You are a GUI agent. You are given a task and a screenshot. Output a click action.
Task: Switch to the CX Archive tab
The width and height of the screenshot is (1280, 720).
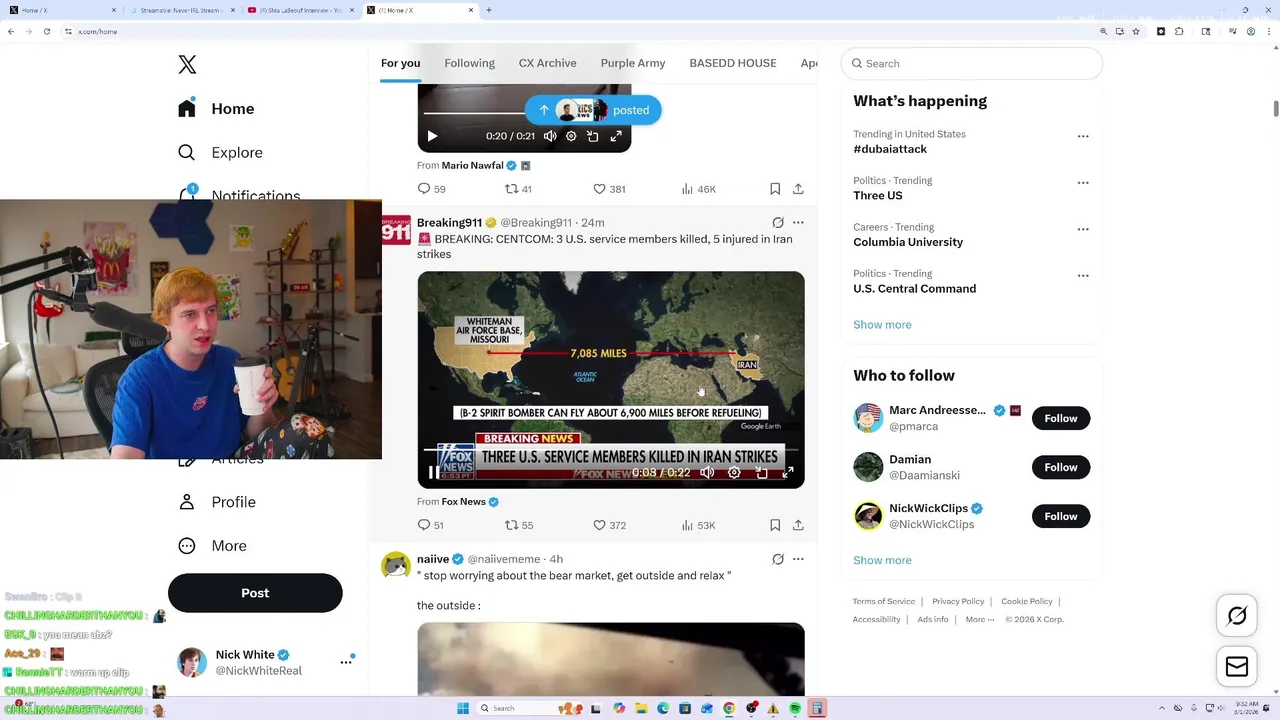548,63
